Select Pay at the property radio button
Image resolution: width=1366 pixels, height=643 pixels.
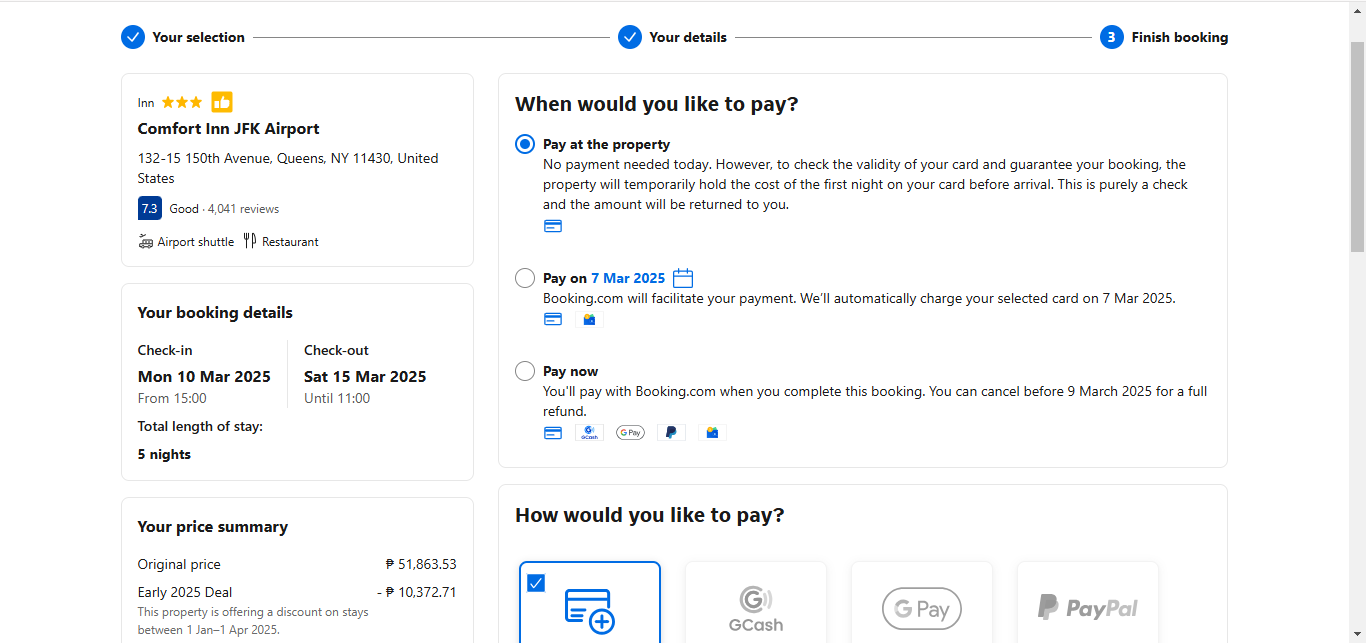tap(525, 144)
